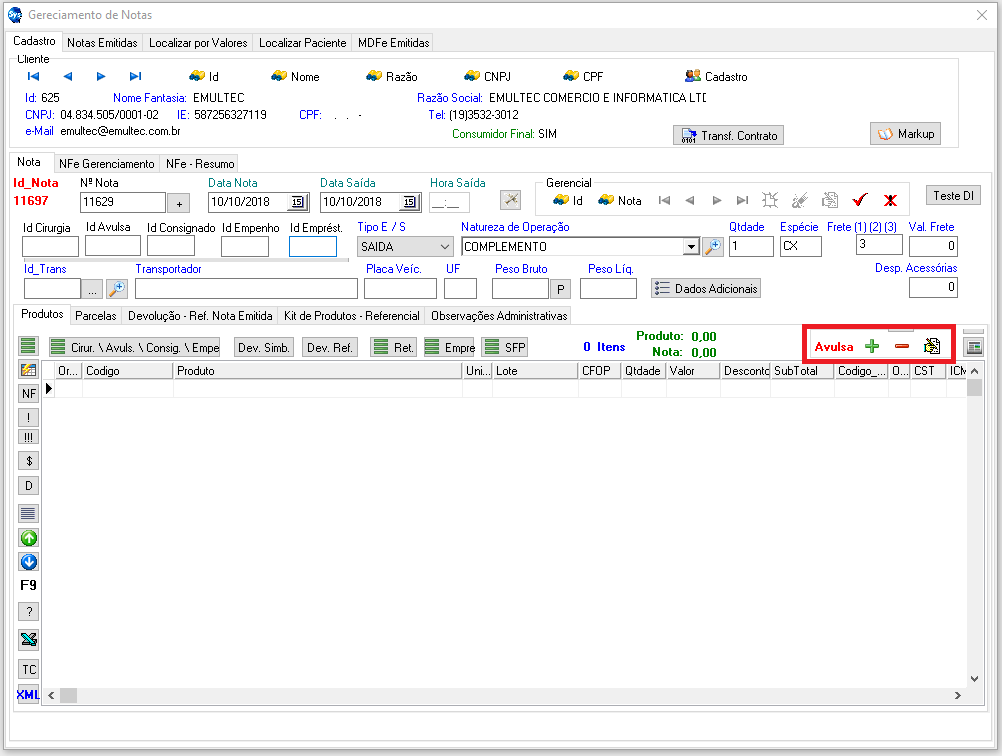The height and width of the screenshot is (756, 1002).
Task: Open the Data Saída calendar picker
Action: coord(409,202)
